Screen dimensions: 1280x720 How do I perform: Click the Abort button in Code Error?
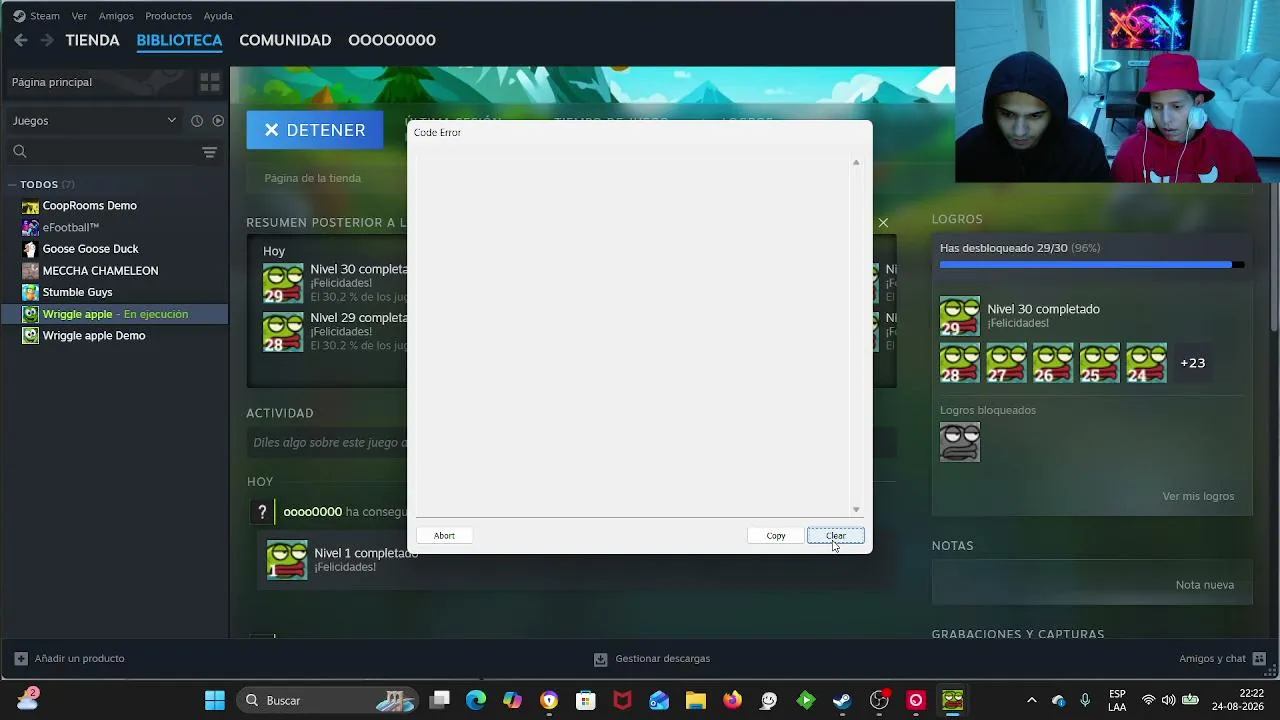tap(444, 536)
